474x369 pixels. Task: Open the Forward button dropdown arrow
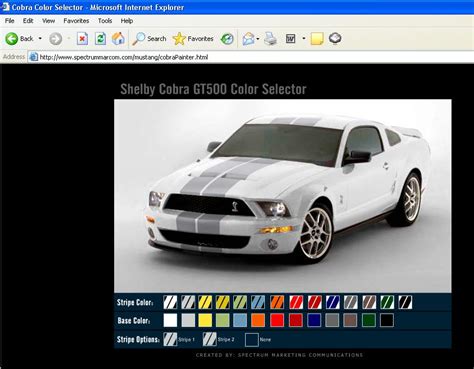coord(69,39)
